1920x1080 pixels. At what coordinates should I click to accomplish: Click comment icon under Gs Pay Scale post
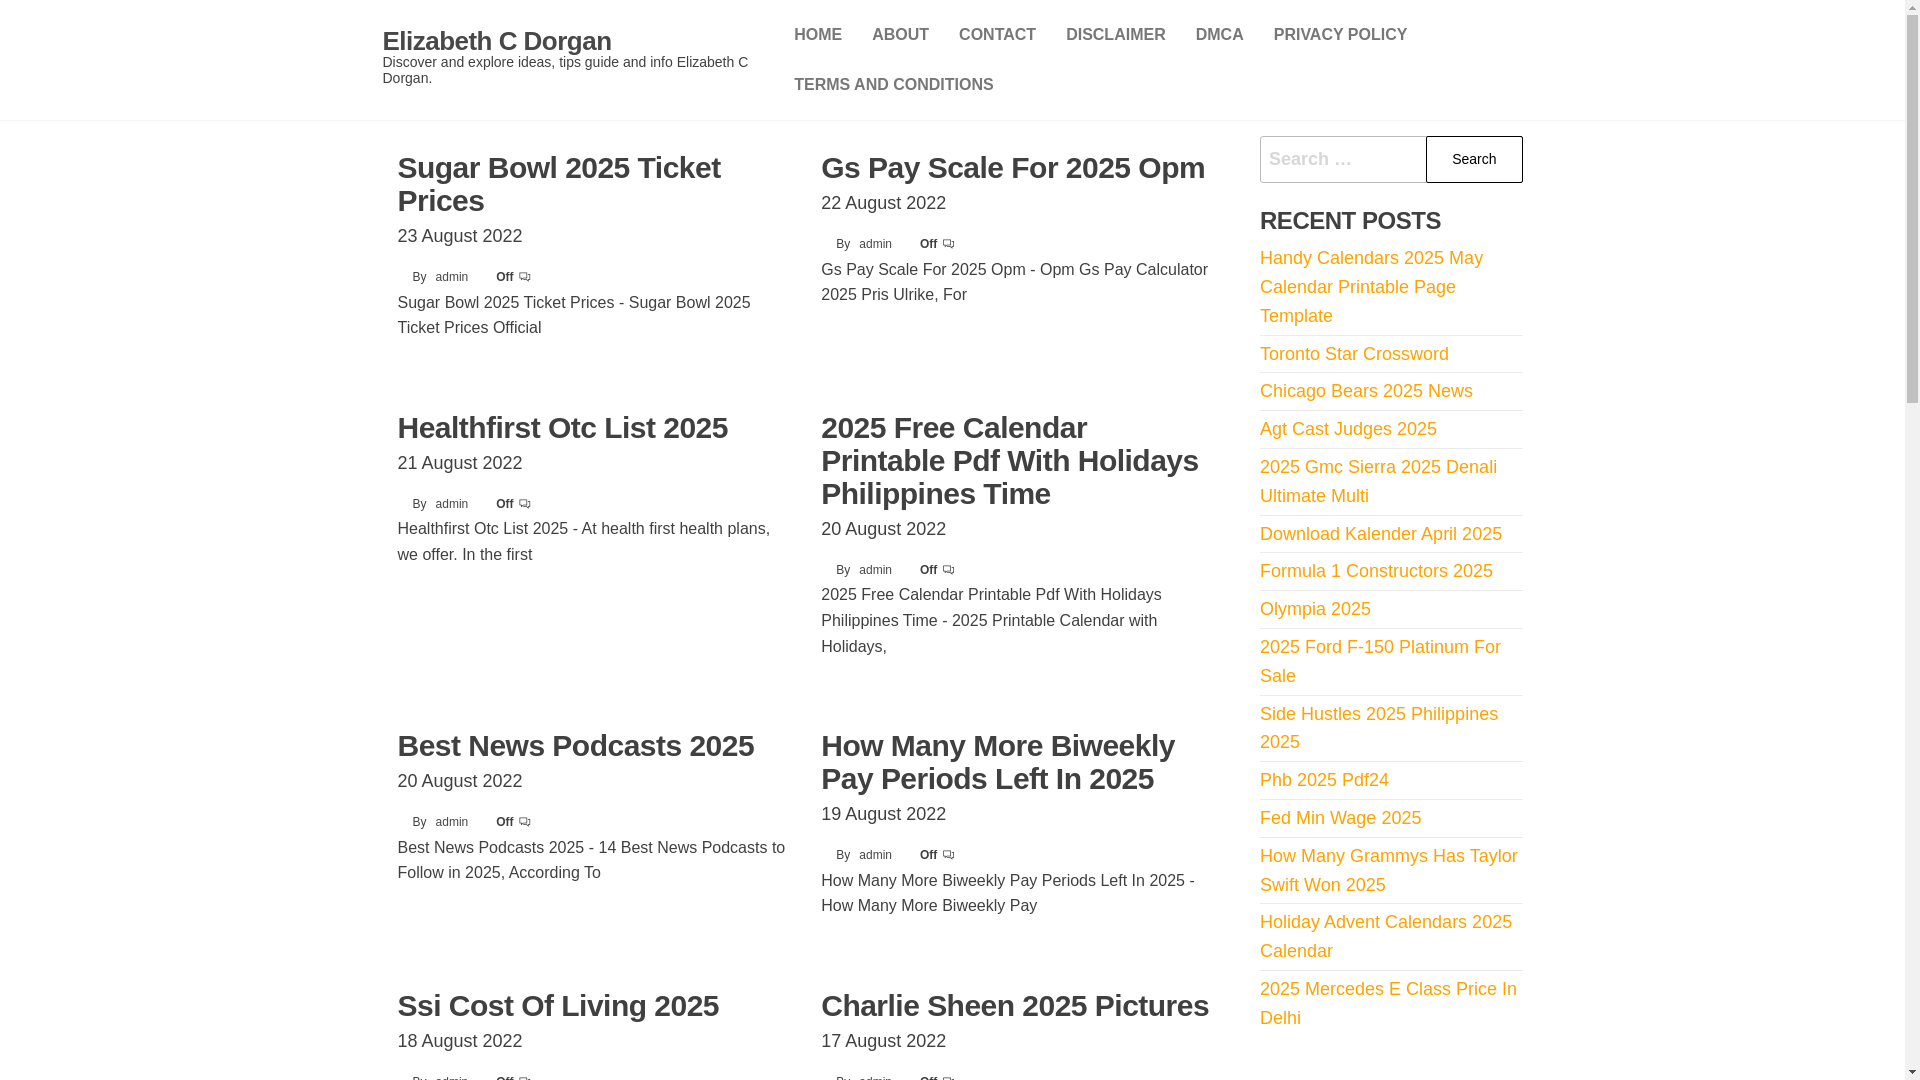[948, 244]
